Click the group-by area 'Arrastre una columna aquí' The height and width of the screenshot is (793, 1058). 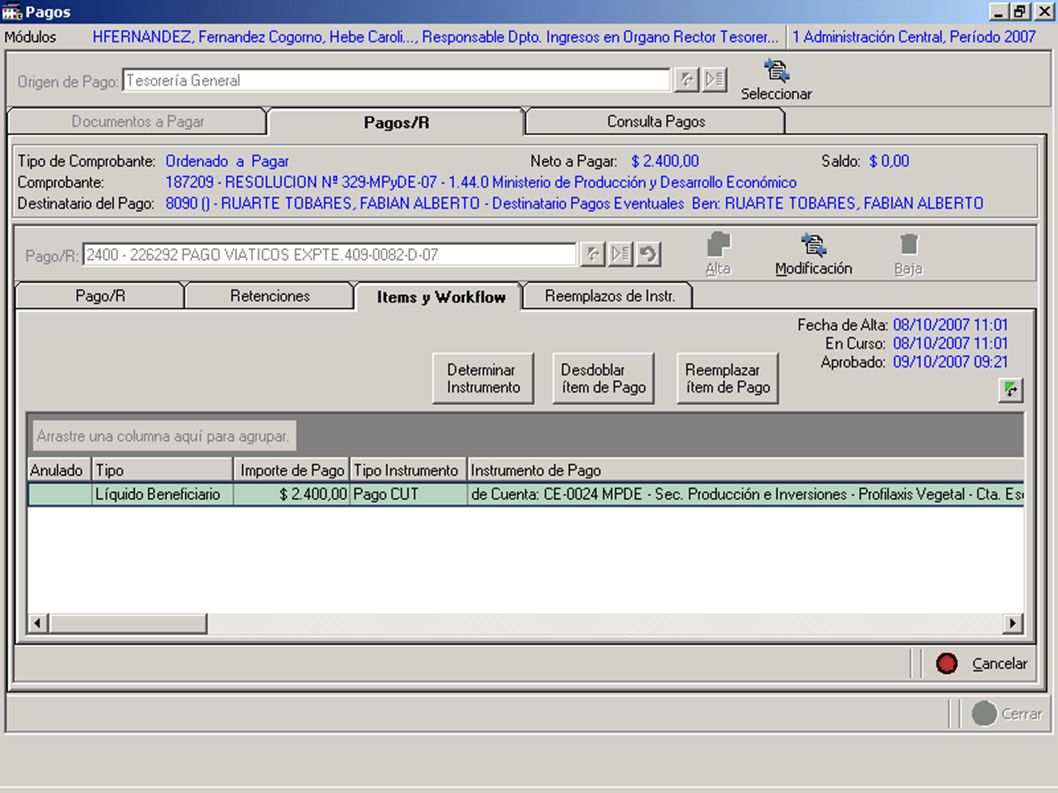coord(163,436)
